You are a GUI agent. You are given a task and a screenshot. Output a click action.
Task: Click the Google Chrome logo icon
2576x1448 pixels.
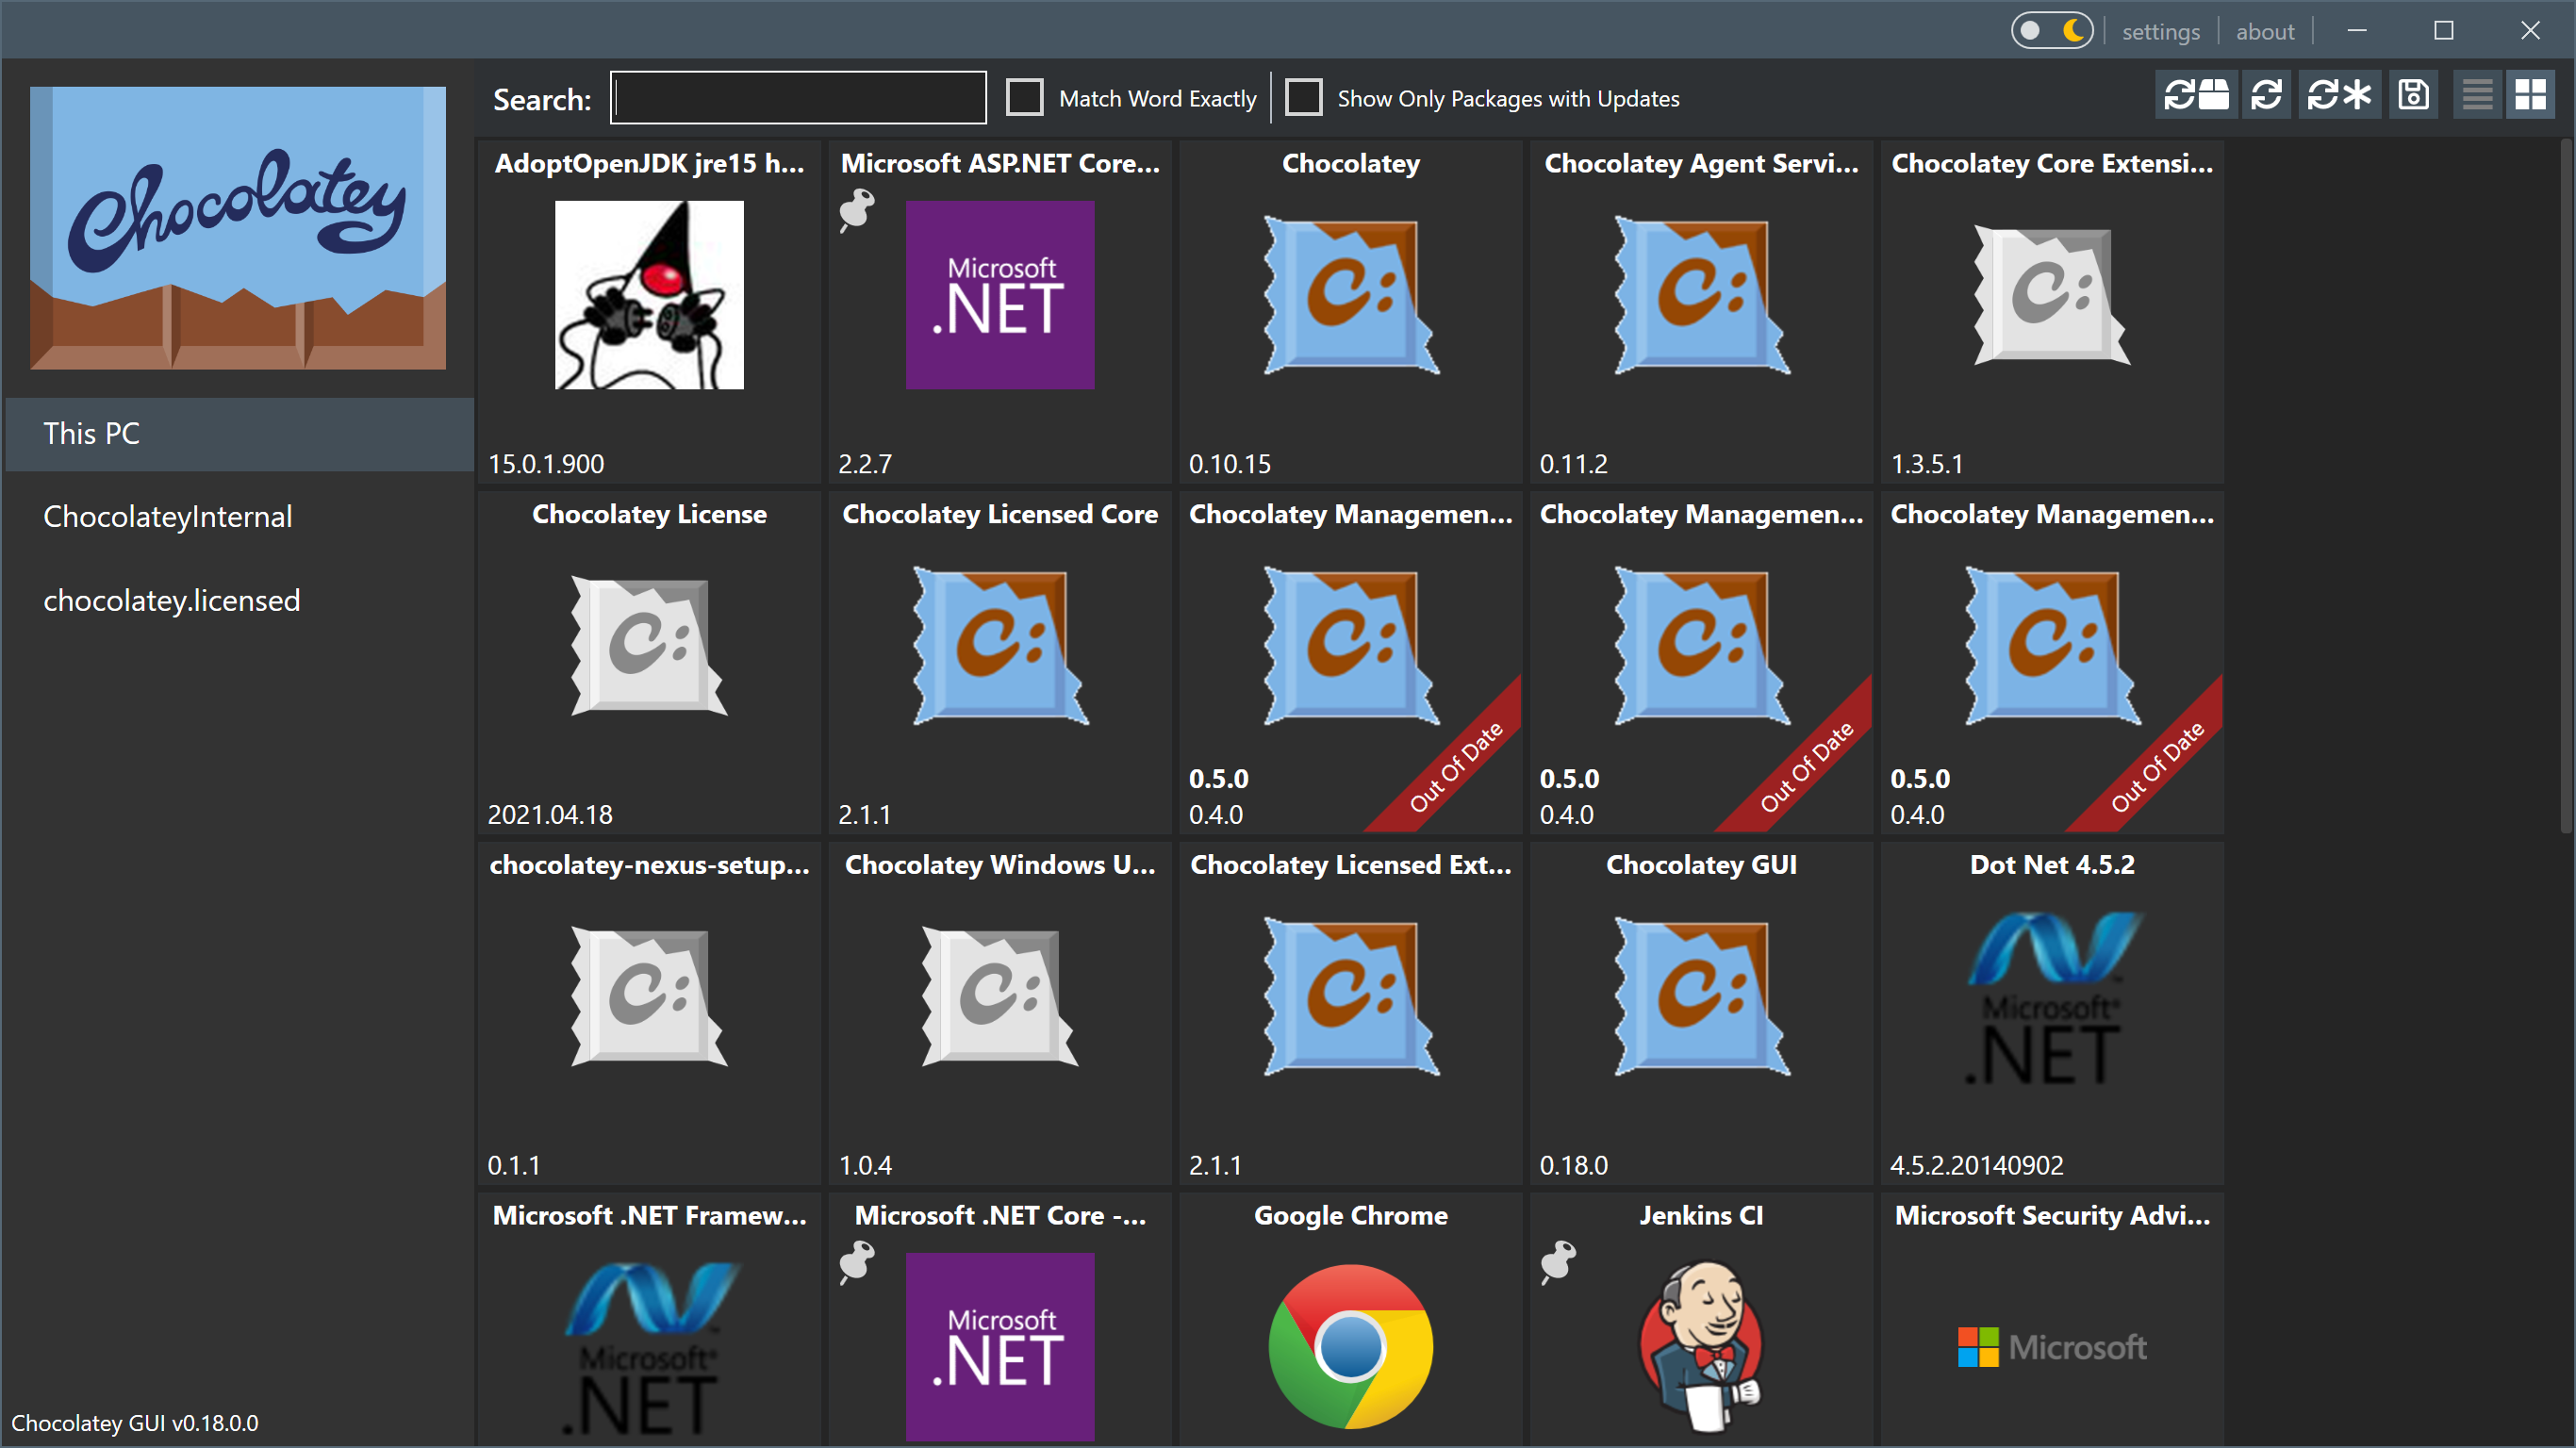pyautogui.click(x=1351, y=1347)
